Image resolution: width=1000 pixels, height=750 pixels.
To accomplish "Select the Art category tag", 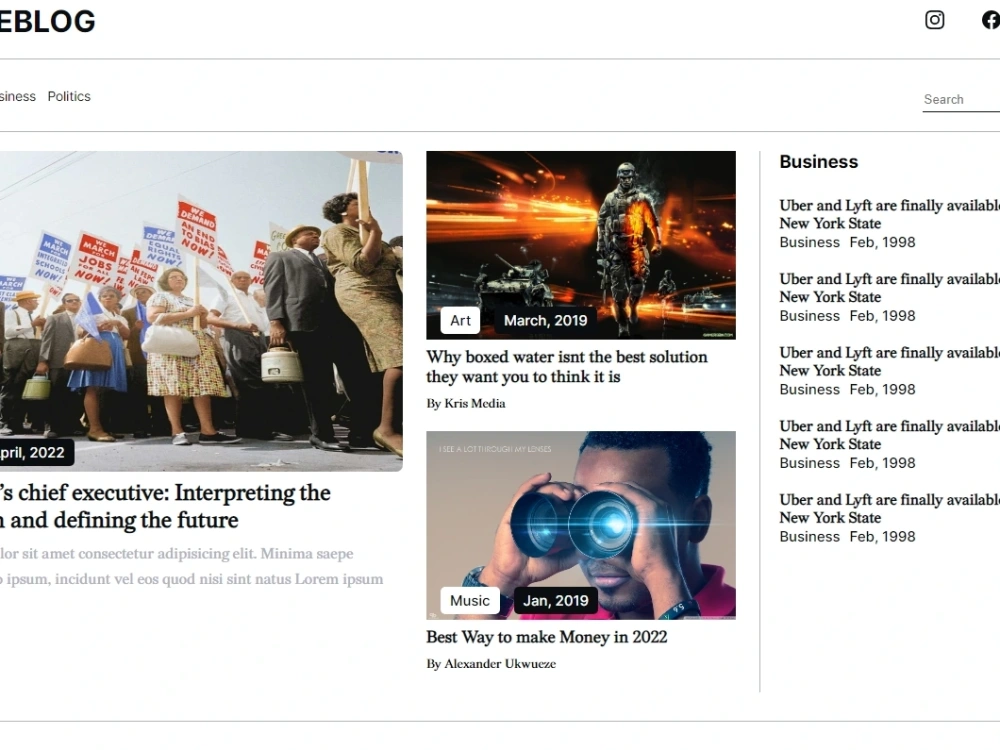I will click(460, 320).
